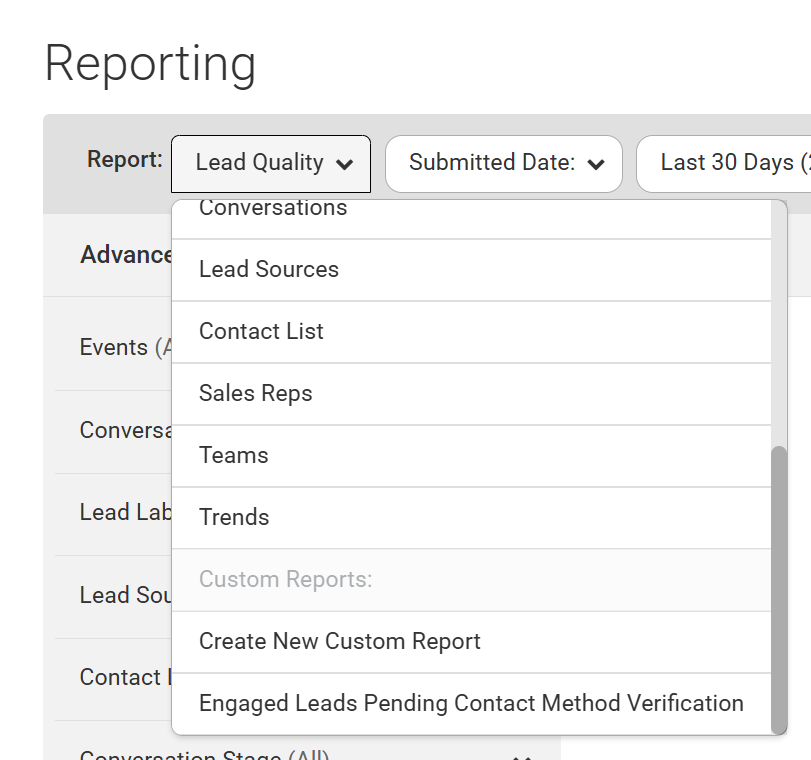This screenshot has width=811, height=760.
Task: Click the dropdown list scrollbar thumb
Action: coord(779,589)
